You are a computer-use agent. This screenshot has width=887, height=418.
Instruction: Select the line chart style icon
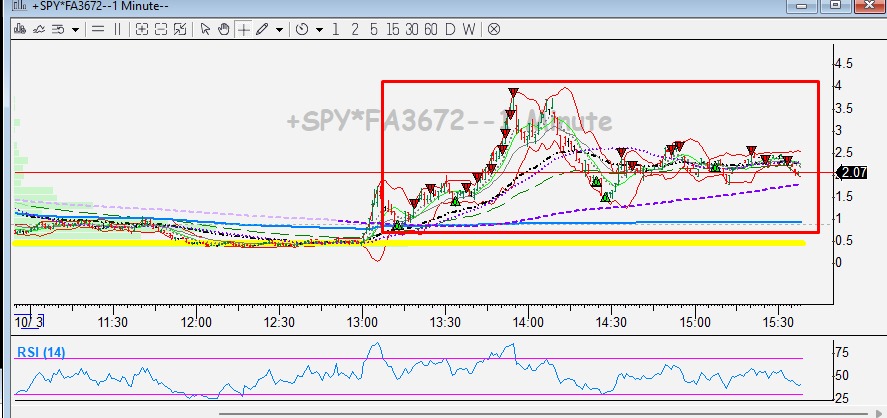coord(39,29)
